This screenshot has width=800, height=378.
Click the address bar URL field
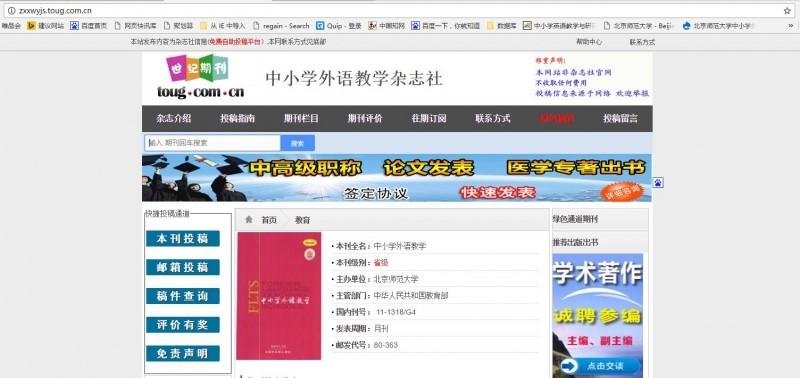(x=398, y=11)
